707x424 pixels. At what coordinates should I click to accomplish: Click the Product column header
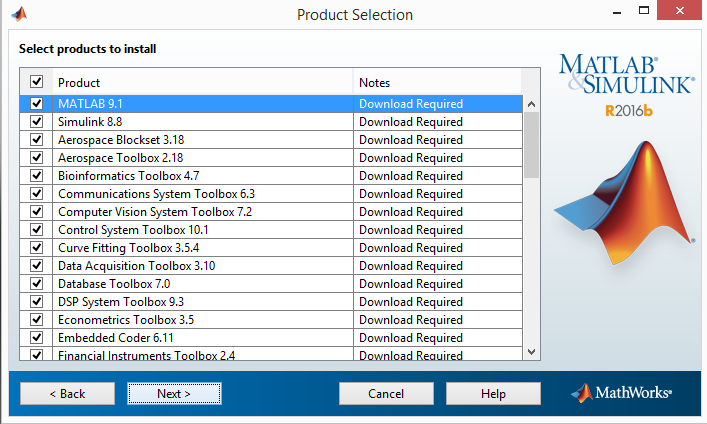click(x=200, y=82)
